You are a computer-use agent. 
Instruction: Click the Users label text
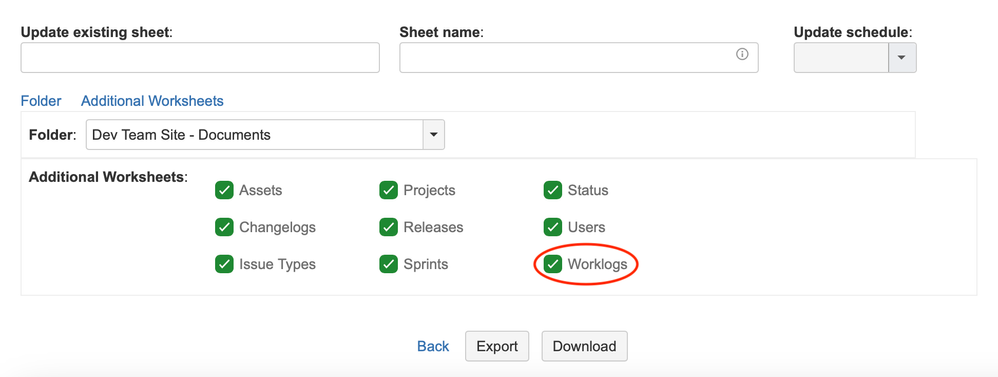pyautogui.click(x=587, y=227)
